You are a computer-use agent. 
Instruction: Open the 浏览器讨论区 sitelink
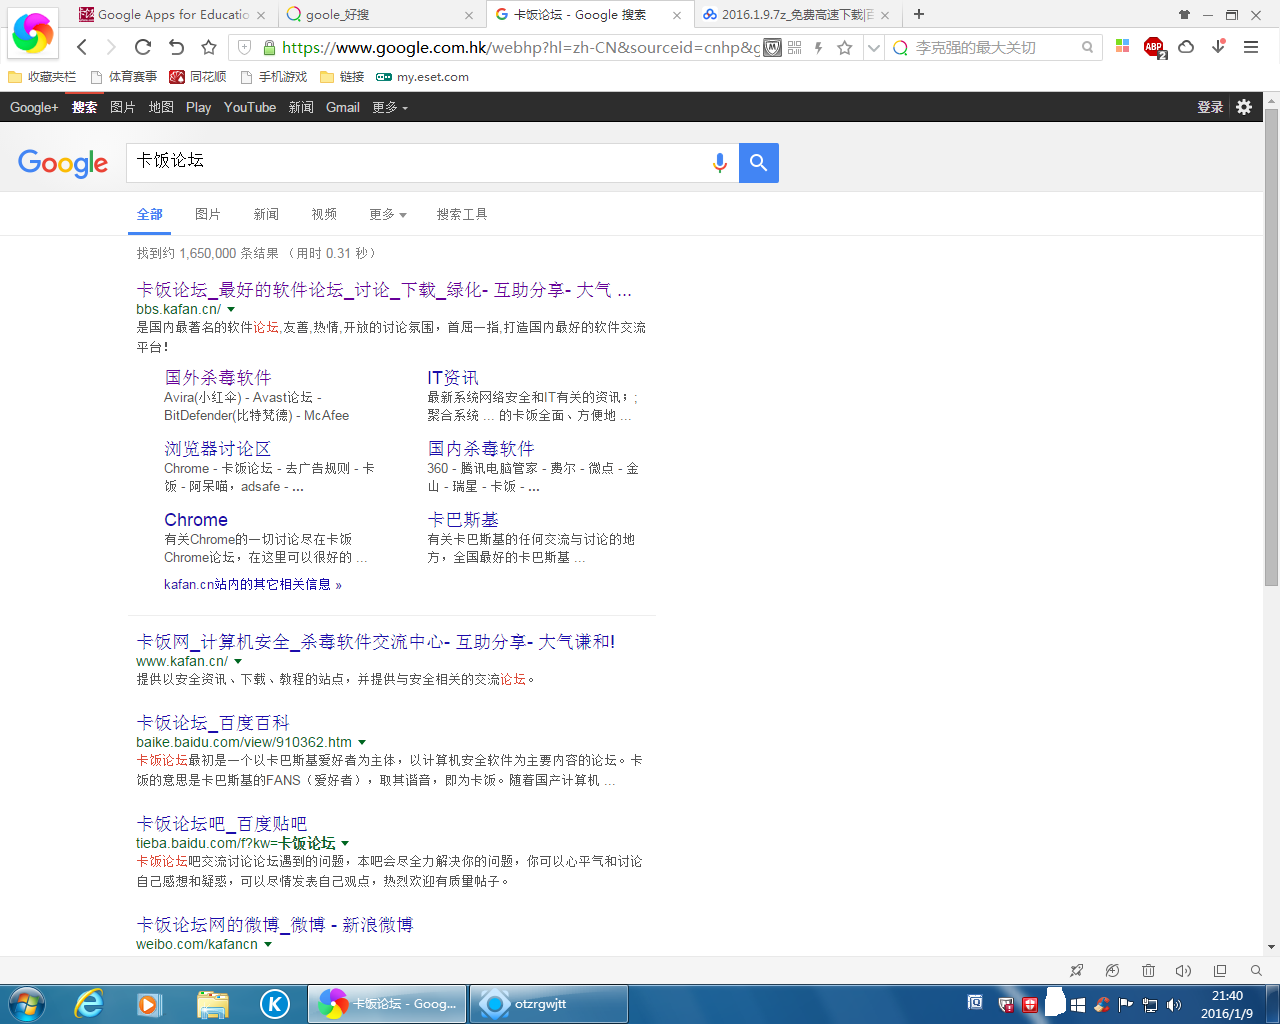tap(217, 449)
